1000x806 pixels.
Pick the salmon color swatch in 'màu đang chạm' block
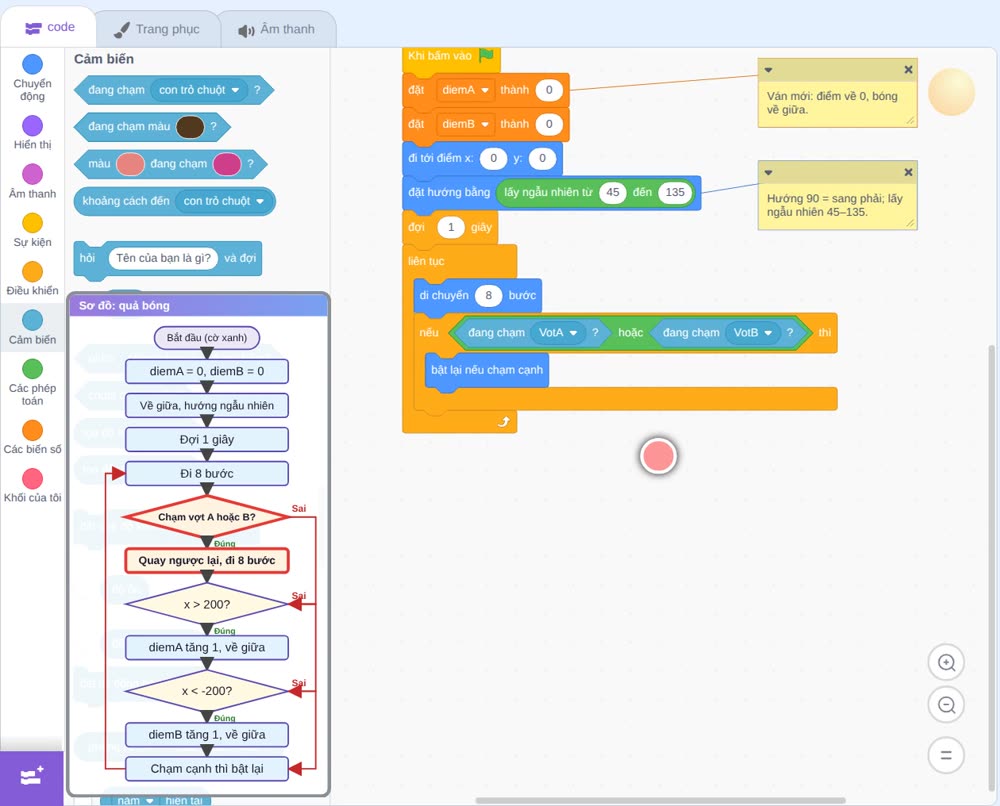[x=130, y=164]
